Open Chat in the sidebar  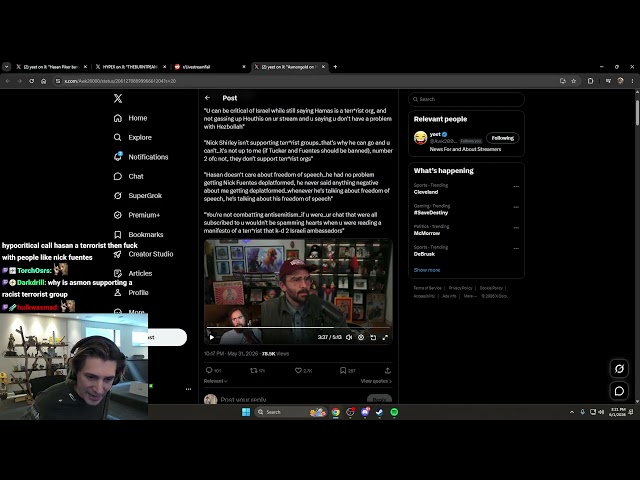click(x=128, y=176)
